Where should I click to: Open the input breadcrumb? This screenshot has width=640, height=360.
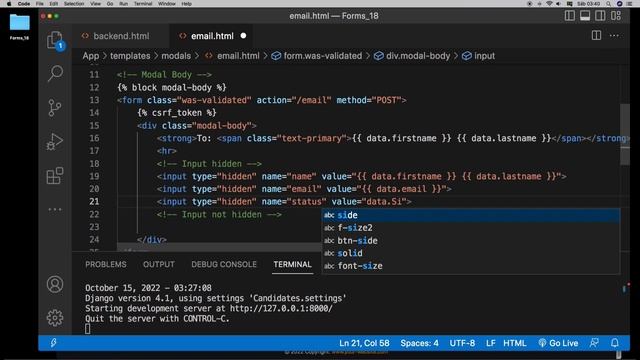click(478, 56)
